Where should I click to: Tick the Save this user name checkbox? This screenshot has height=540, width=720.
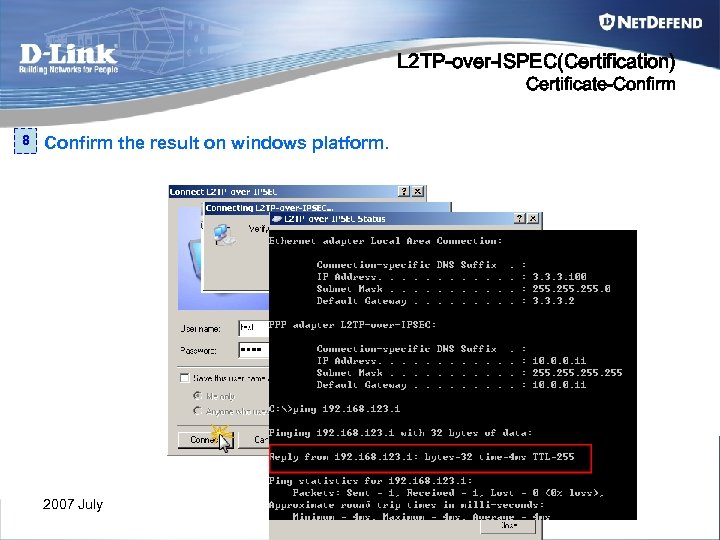185,378
